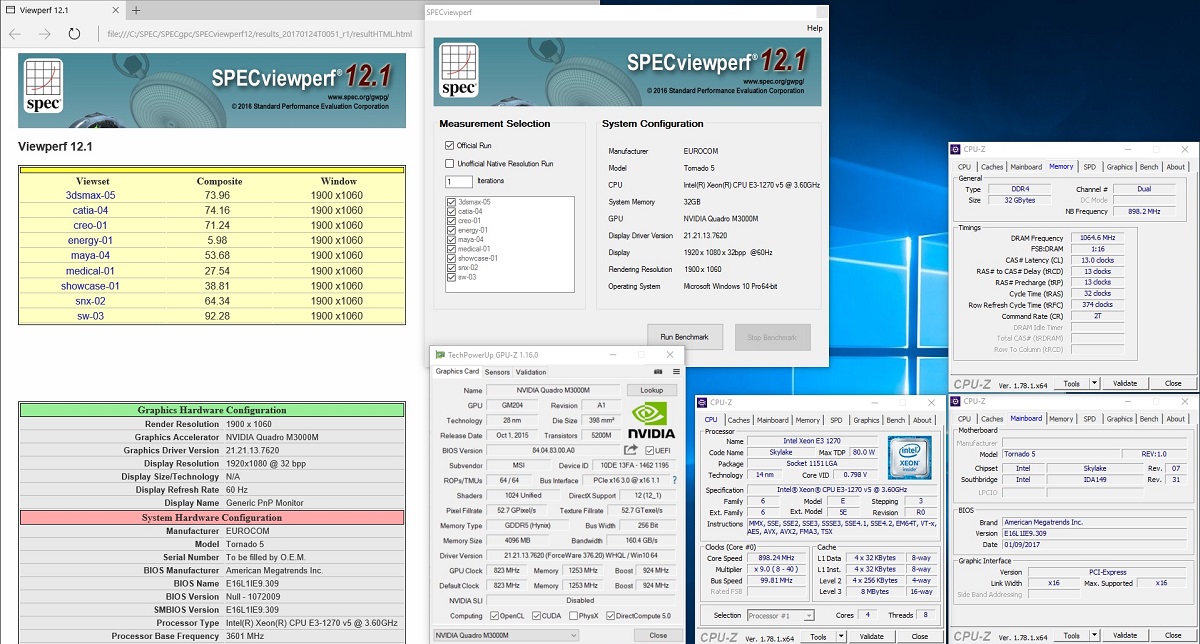Open the GPU-Z hamburger menu
1200x644 pixels.
[x=676, y=372]
